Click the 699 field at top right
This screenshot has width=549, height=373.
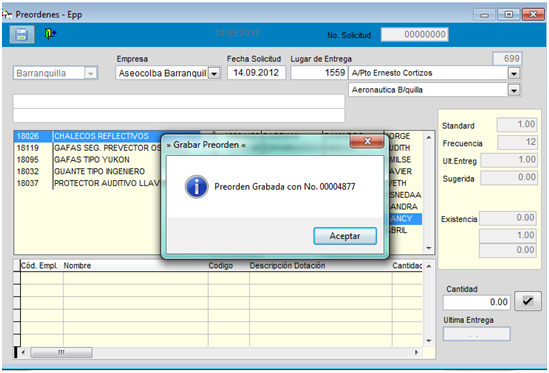[x=507, y=58]
